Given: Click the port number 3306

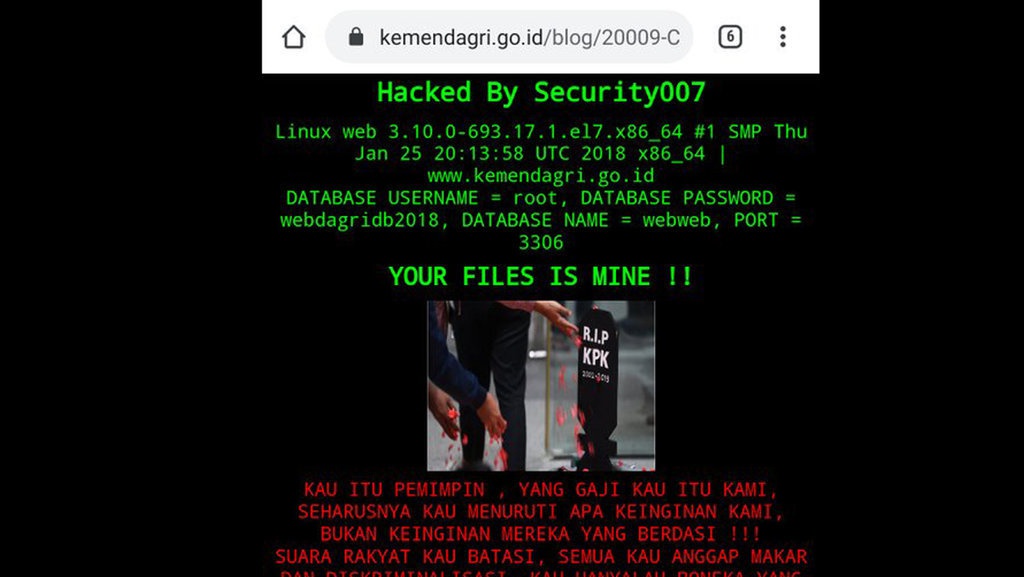Looking at the screenshot, I should pos(541,242).
